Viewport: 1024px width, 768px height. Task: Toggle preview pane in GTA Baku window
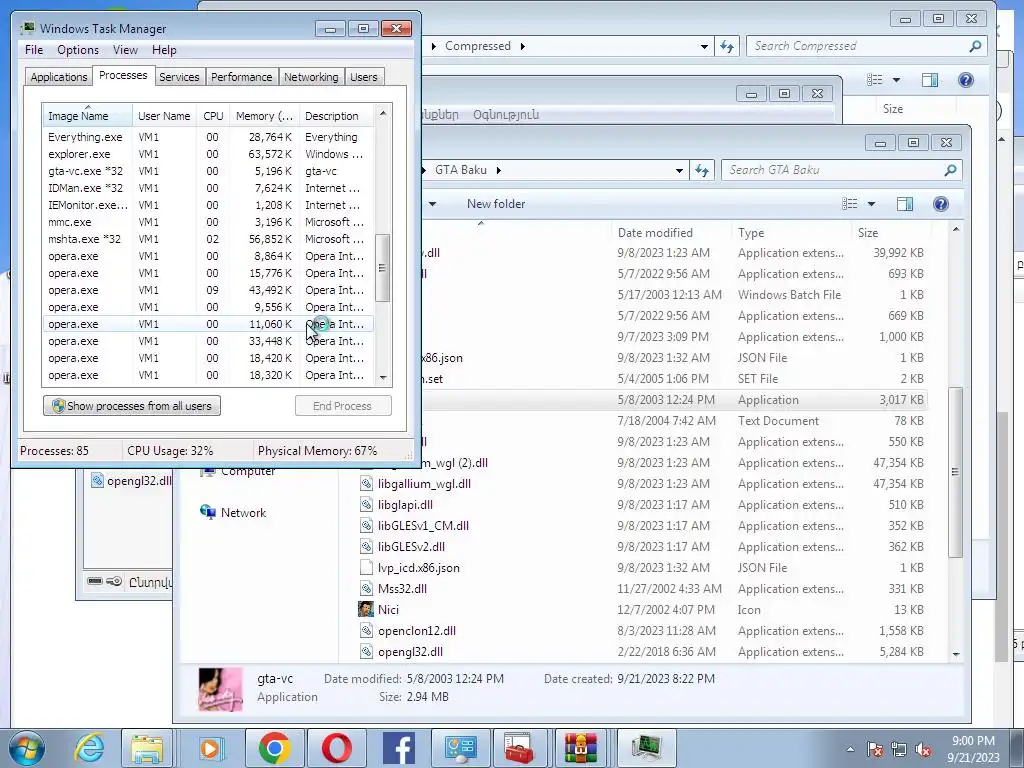(x=904, y=204)
